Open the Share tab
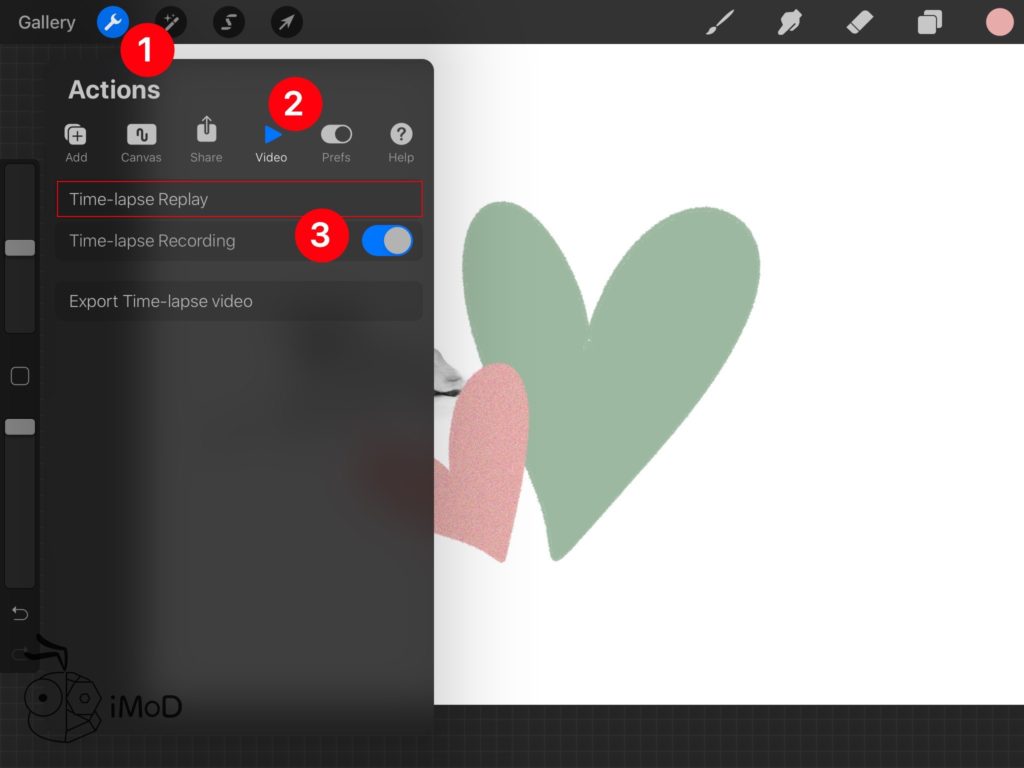The width and height of the screenshot is (1024, 768). (x=206, y=141)
